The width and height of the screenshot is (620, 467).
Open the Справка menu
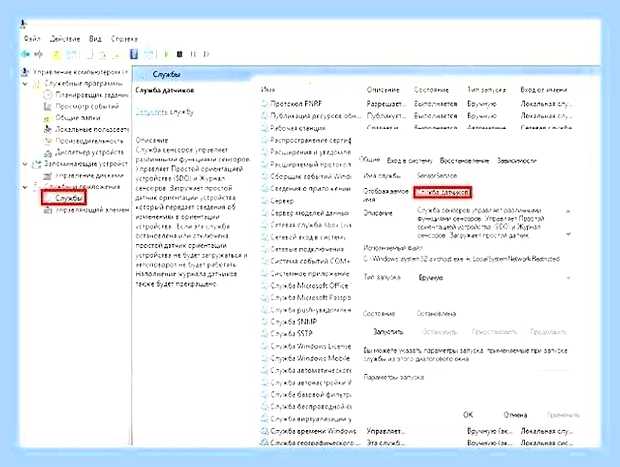coord(124,39)
